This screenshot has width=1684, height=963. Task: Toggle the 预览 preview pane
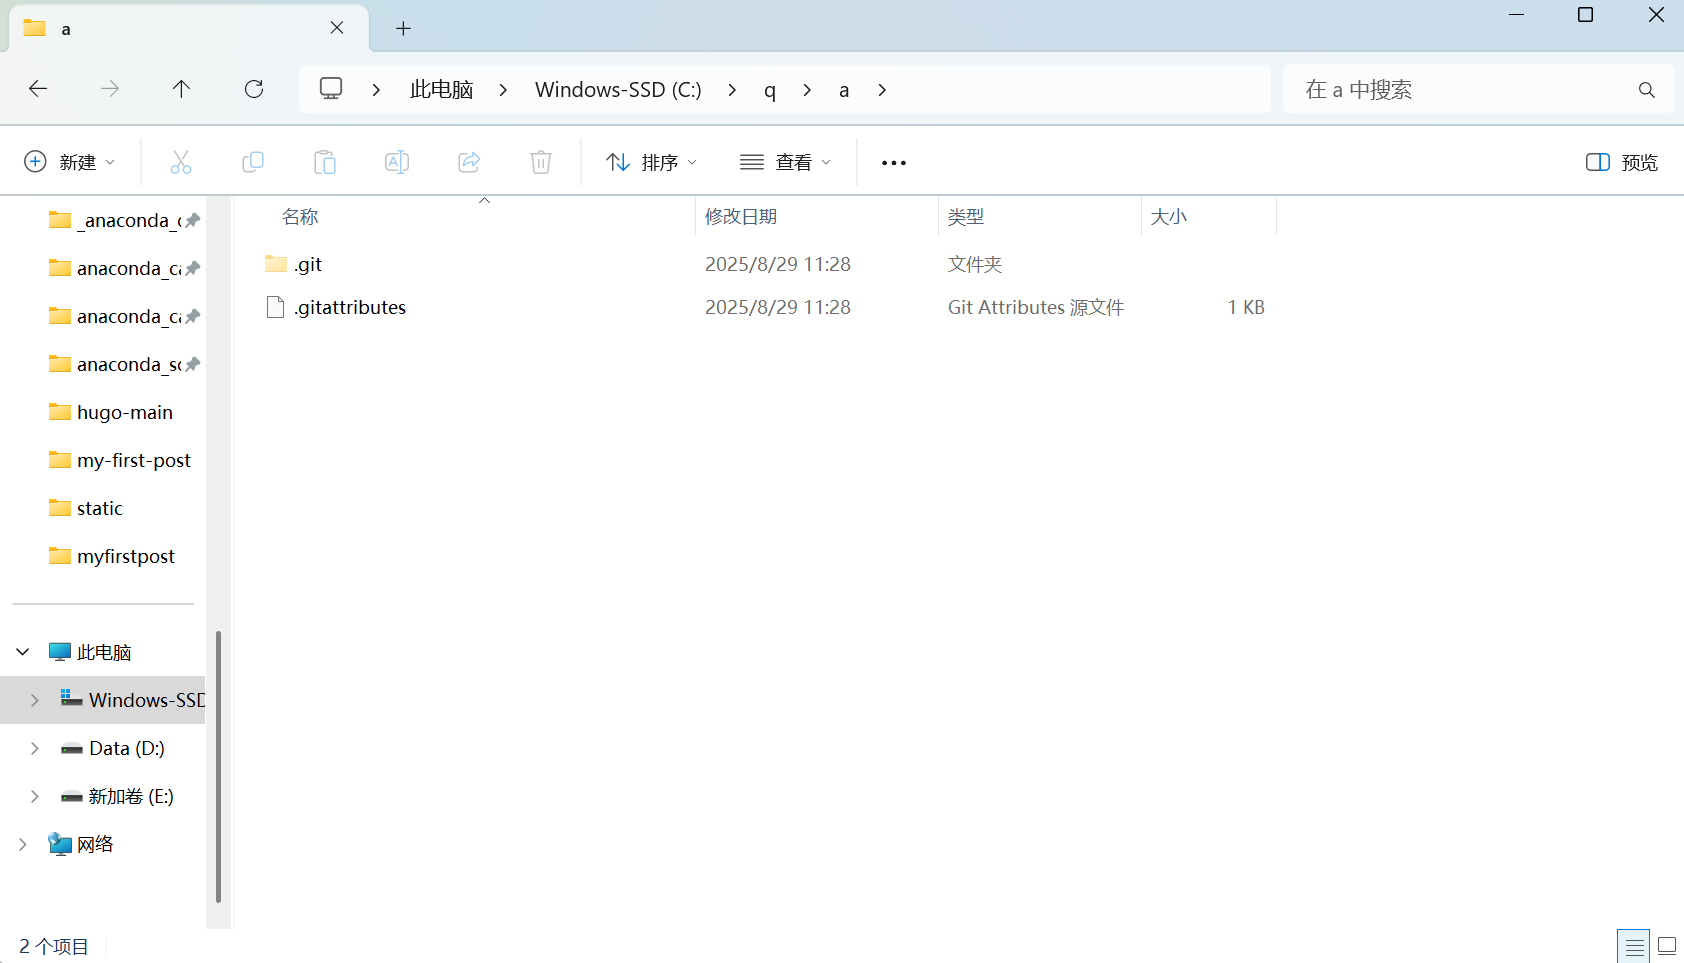tap(1620, 161)
